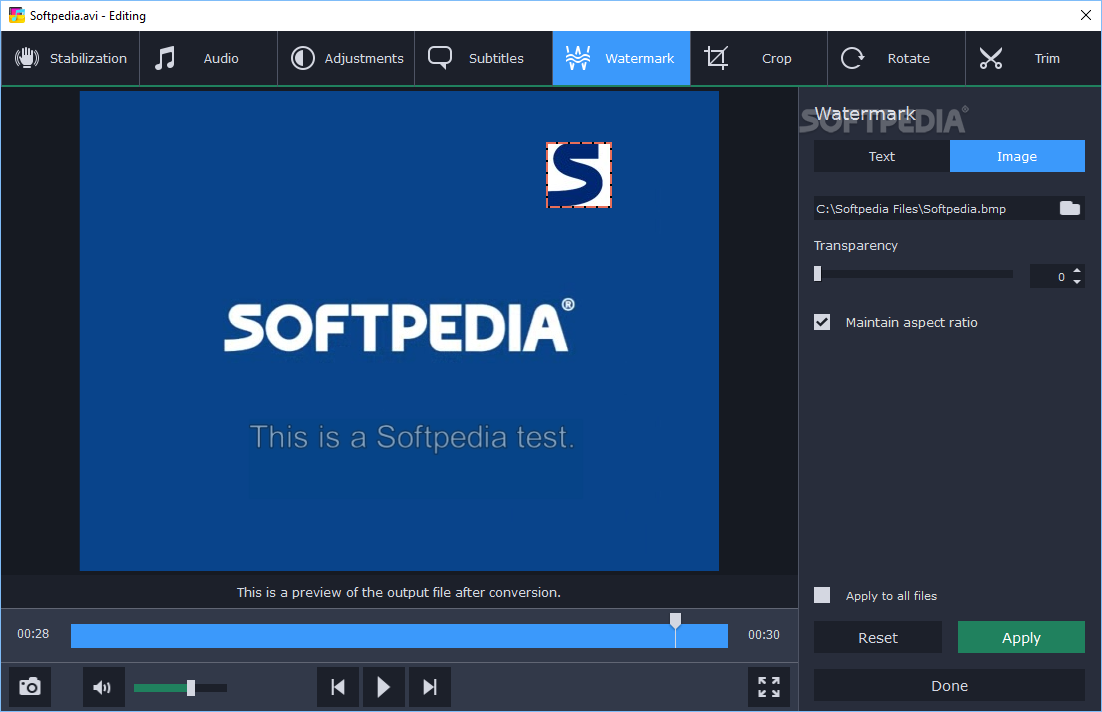
Task: Close the Editing window
Action: click(1085, 15)
